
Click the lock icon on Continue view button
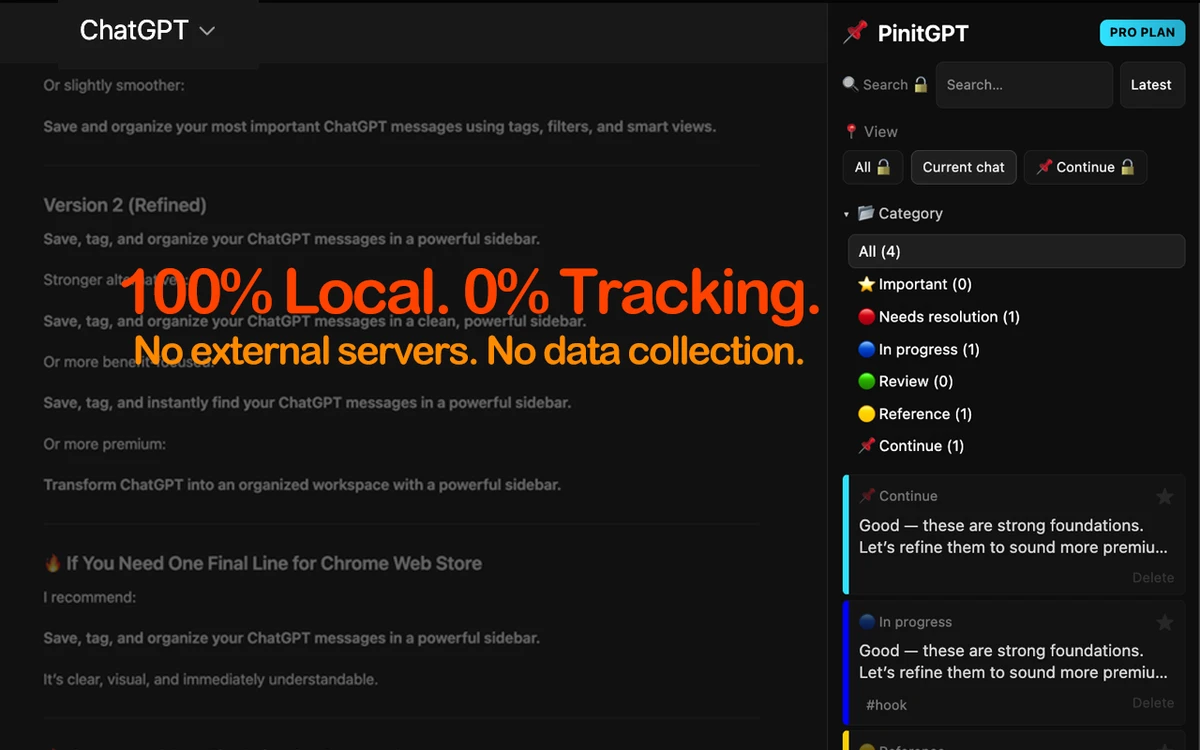tap(1127, 167)
